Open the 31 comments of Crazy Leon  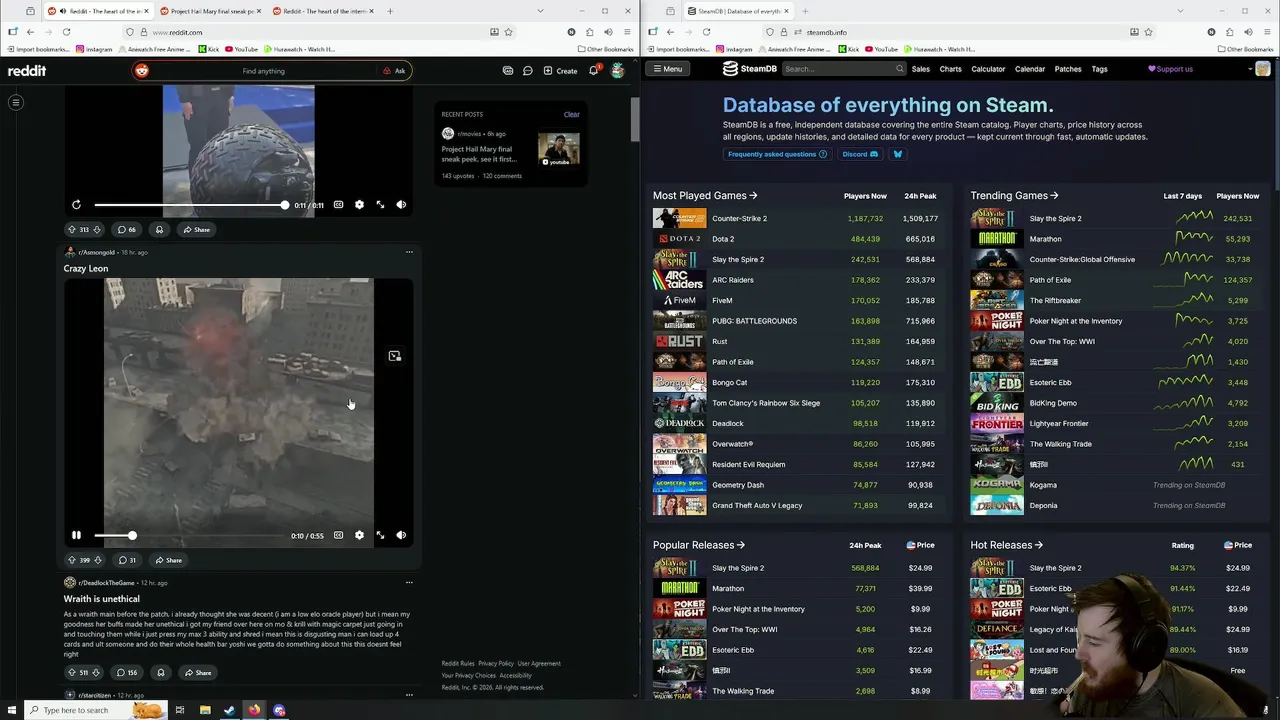pos(126,560)
